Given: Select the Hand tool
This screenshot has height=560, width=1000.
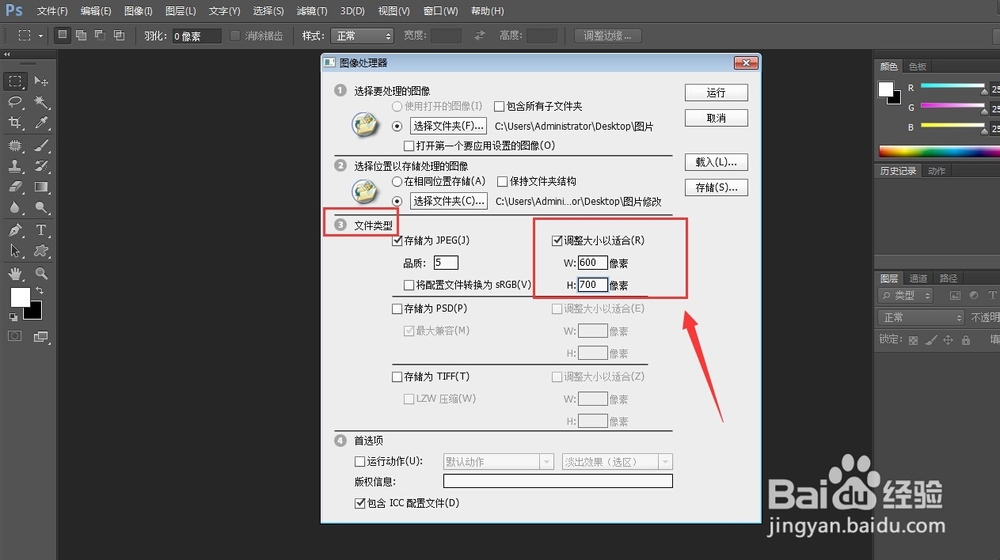Looking at the screenshot, I should (x=15, y=274).
